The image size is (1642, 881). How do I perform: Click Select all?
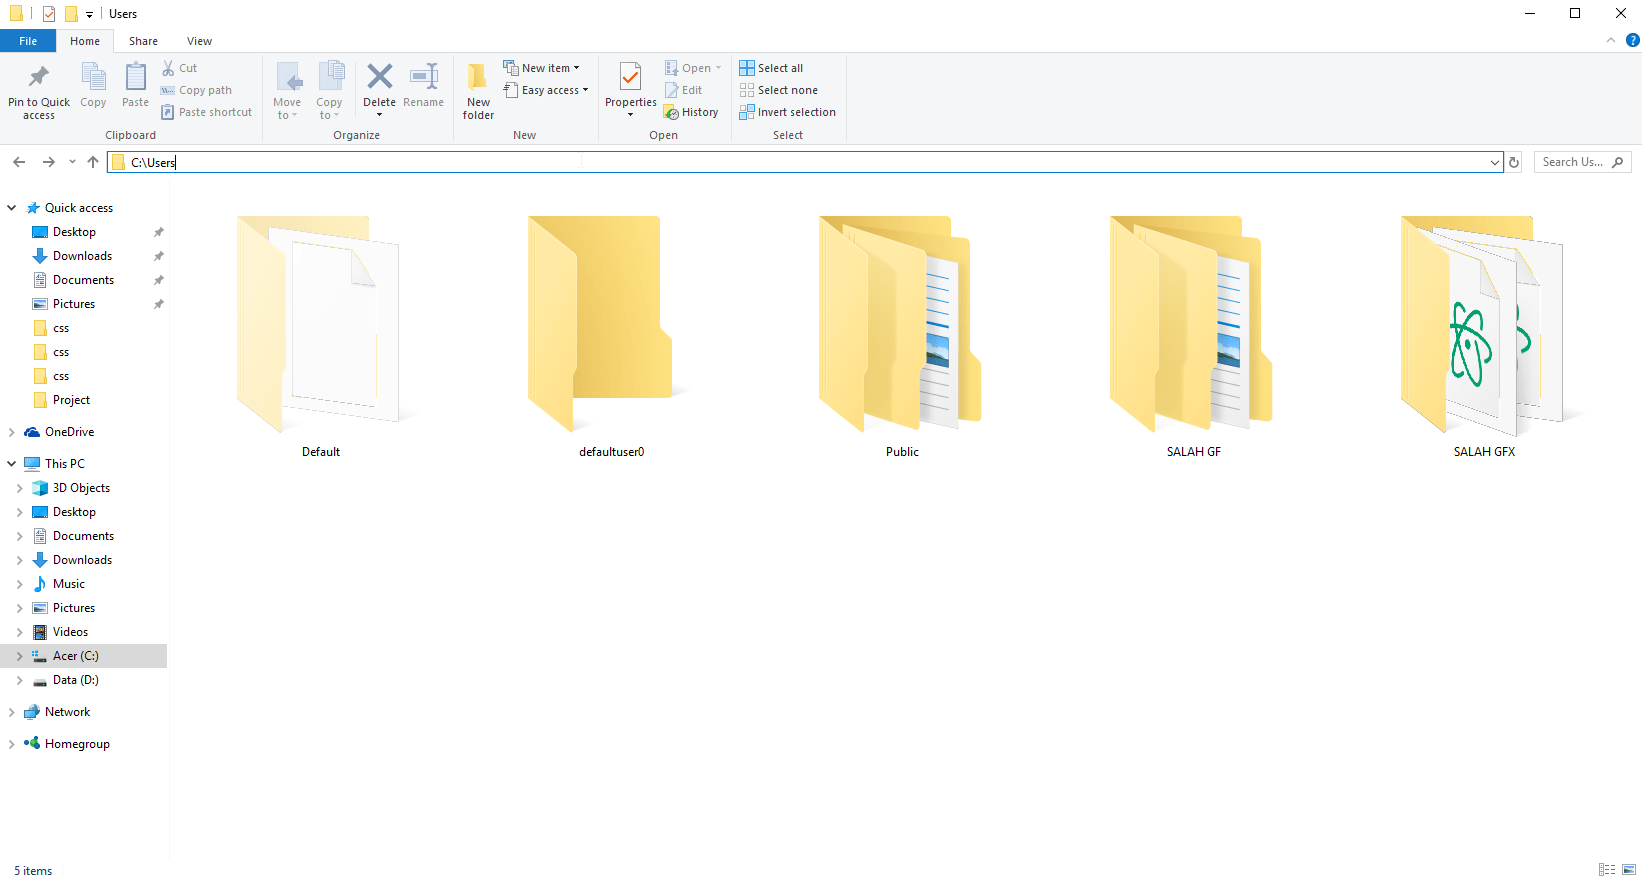(x=771, y=68)
